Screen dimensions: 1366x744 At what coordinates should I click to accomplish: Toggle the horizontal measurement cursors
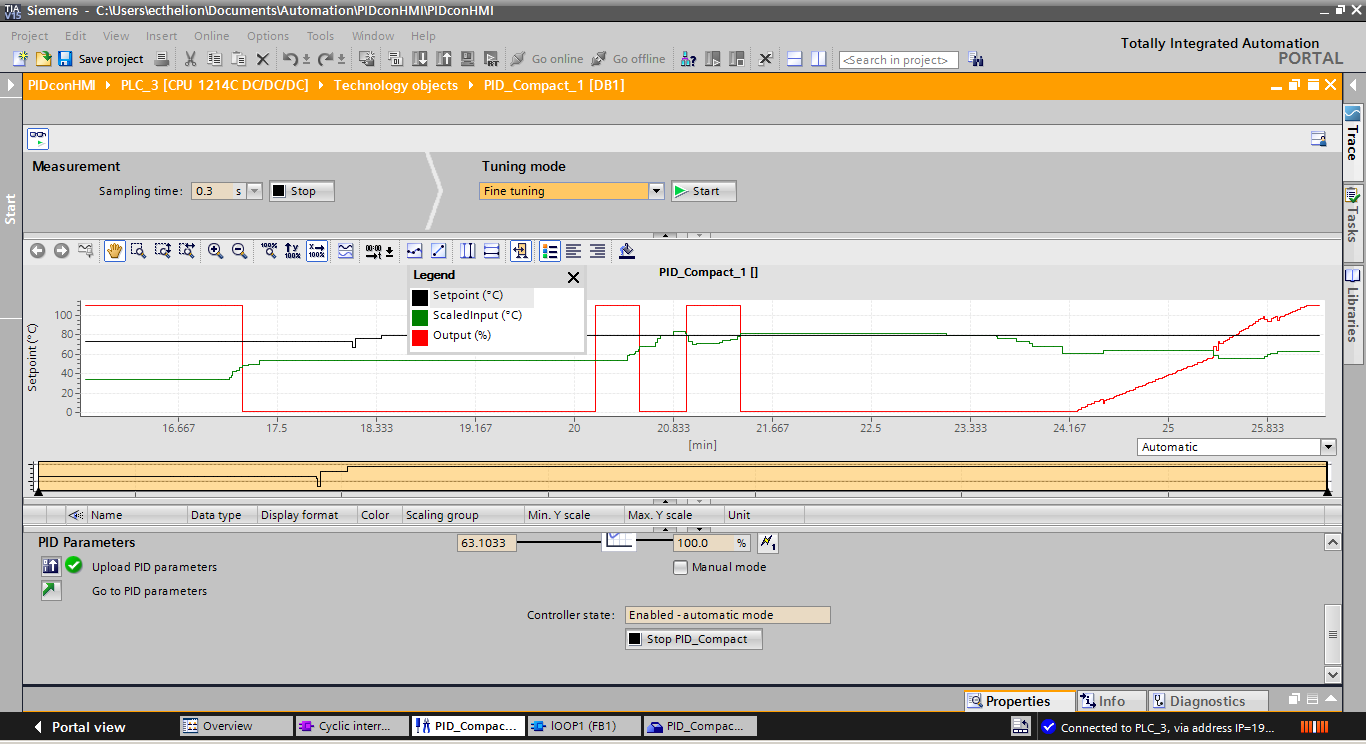[491, 251]
